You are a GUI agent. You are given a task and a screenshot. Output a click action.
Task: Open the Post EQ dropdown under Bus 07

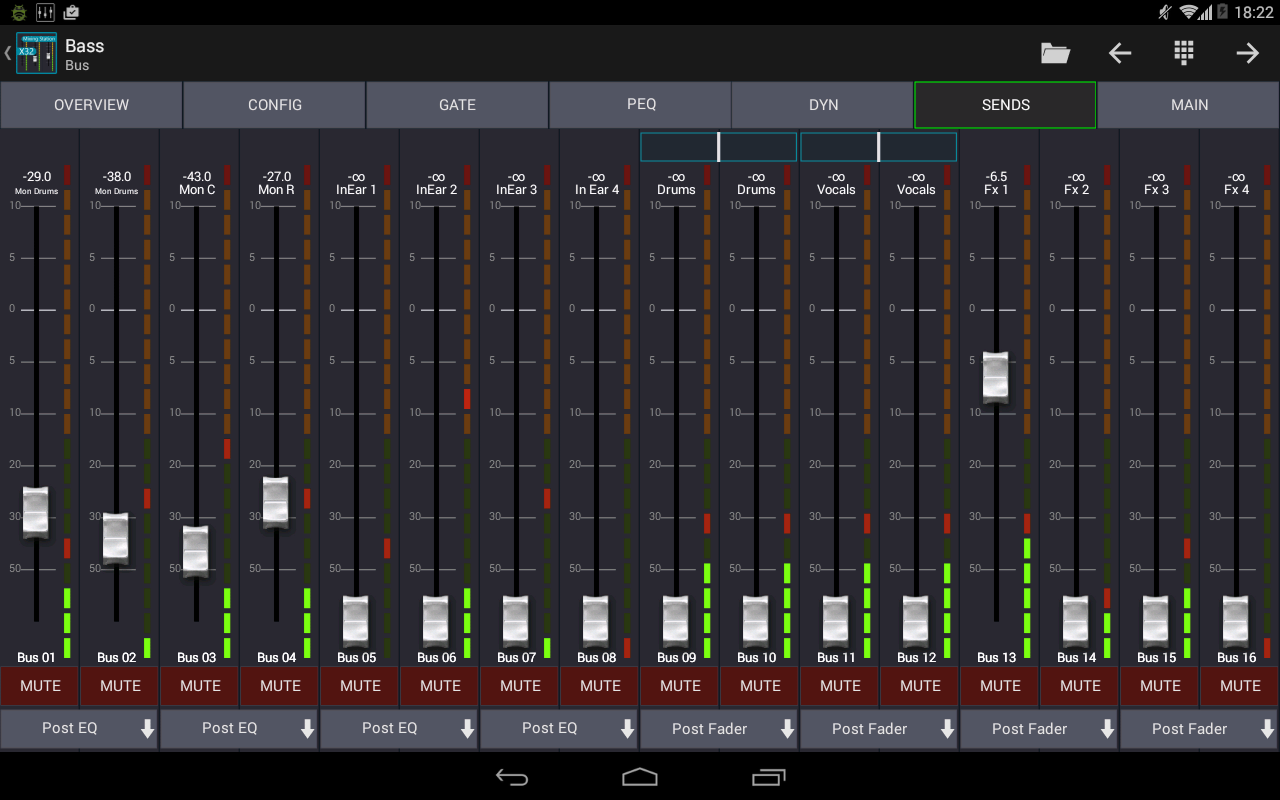(559, 729)
